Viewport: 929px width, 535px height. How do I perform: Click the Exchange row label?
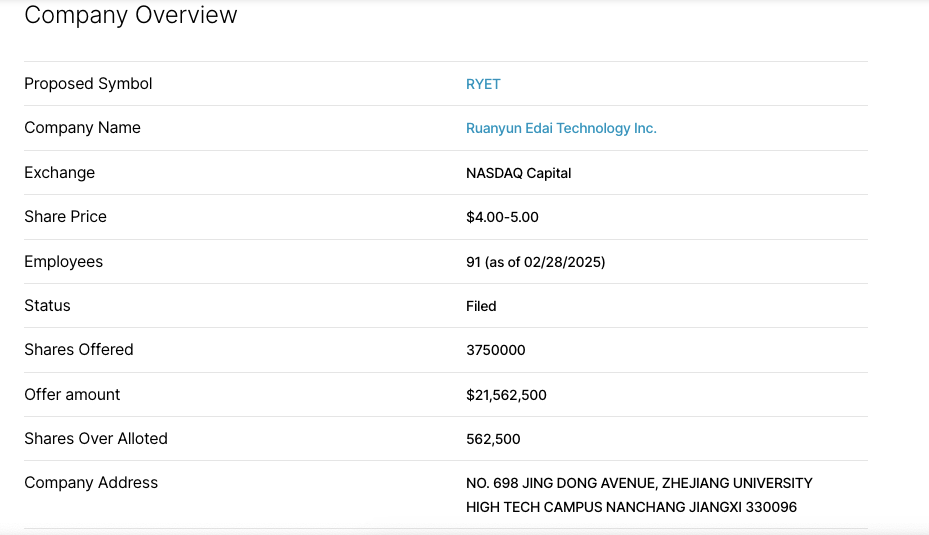pyautogui.click(x=59, y=172)
